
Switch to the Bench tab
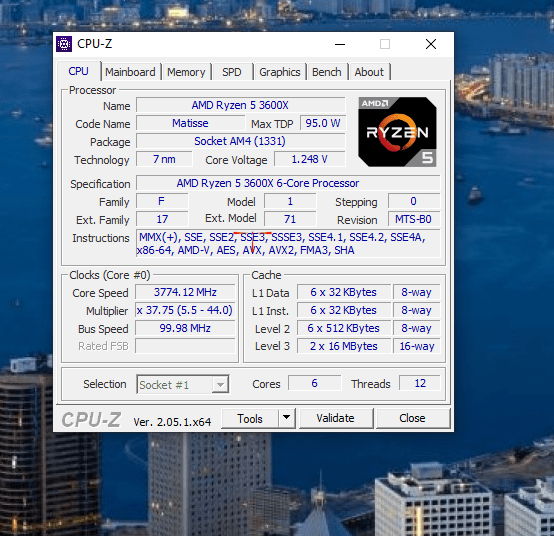(x=327, y=72)
